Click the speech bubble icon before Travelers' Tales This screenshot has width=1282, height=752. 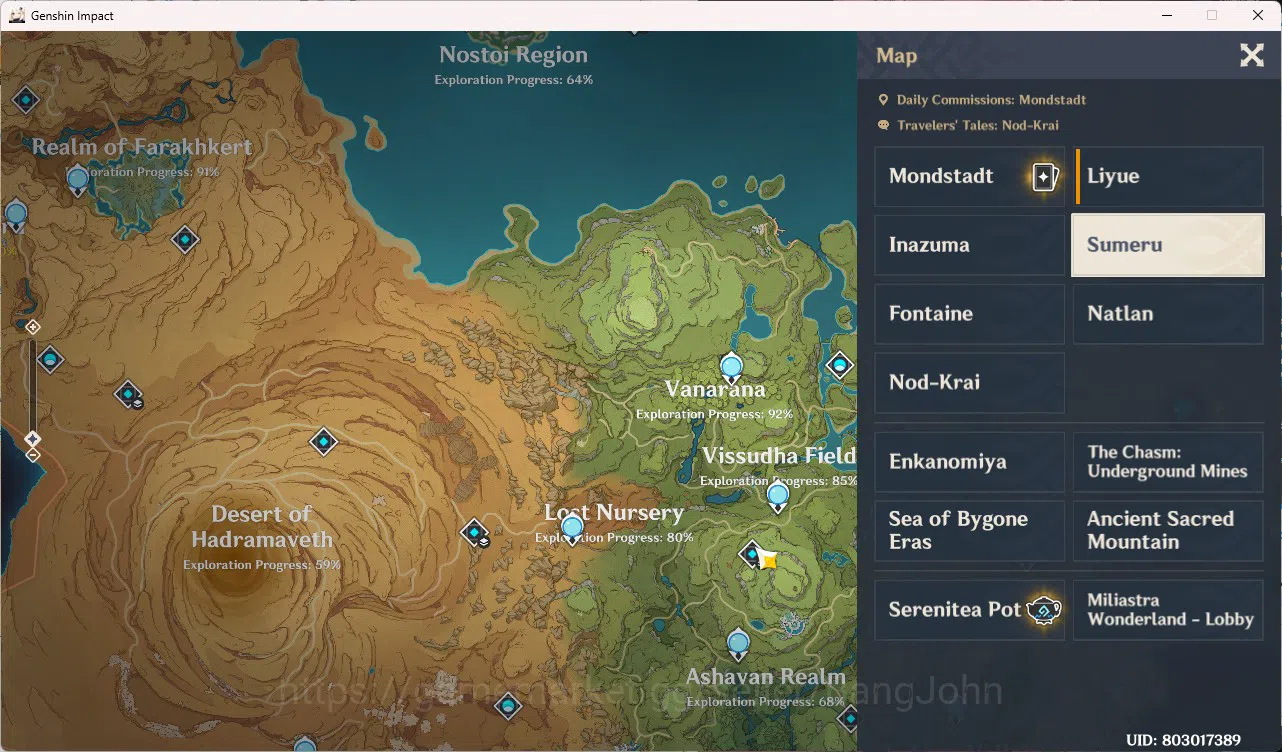coord(883,126)
